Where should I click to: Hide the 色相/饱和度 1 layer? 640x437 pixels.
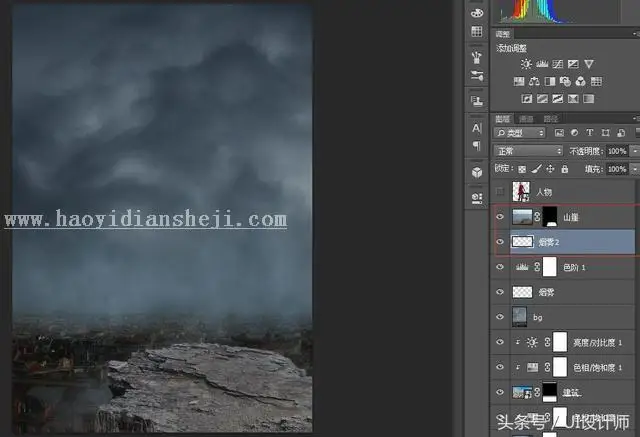point(500,367)
